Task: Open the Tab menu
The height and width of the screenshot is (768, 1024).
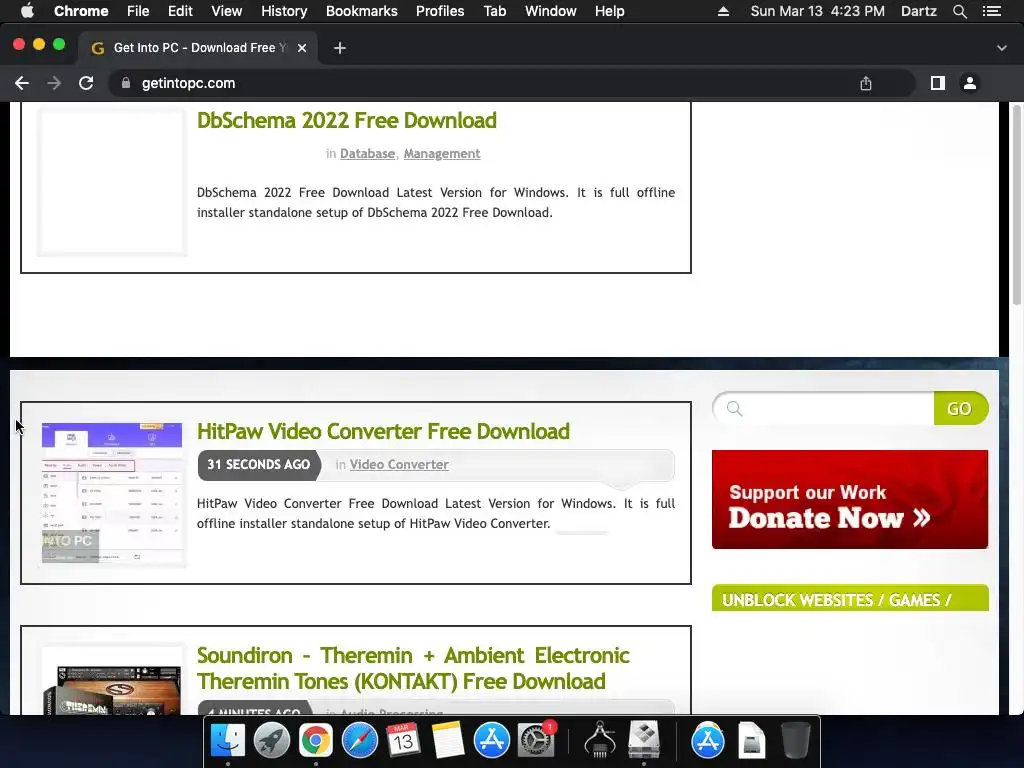Action: (x=494, y=11)
